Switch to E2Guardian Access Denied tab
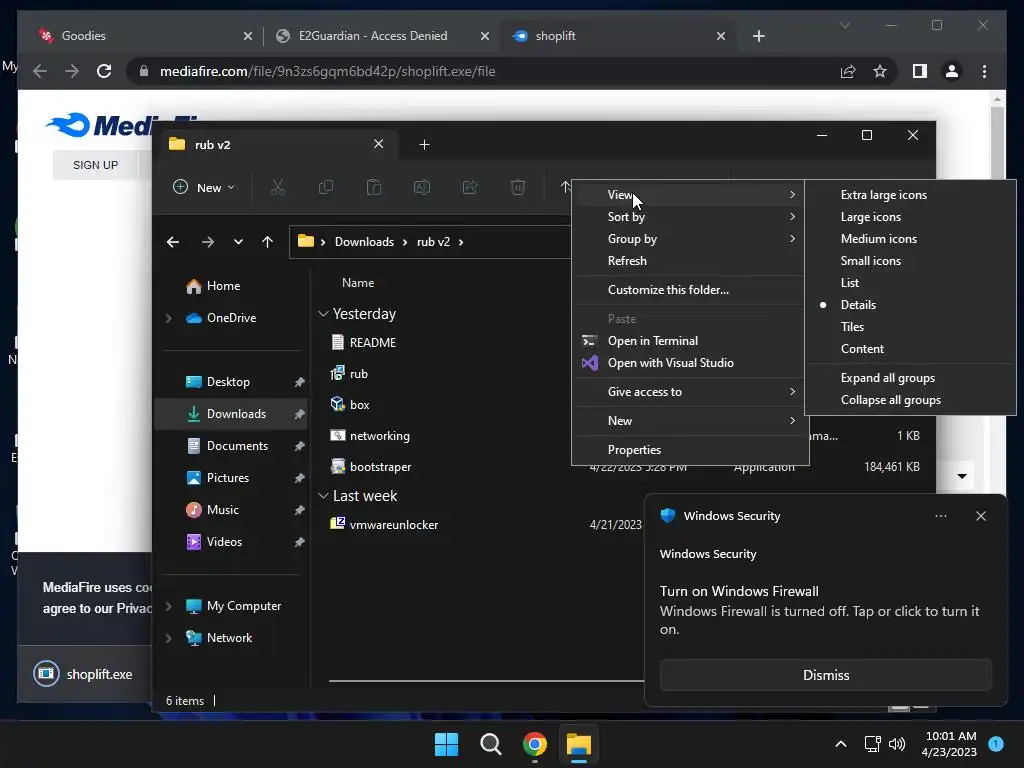The height and width of the screenshot is (768, 1024). click(372, 36)
